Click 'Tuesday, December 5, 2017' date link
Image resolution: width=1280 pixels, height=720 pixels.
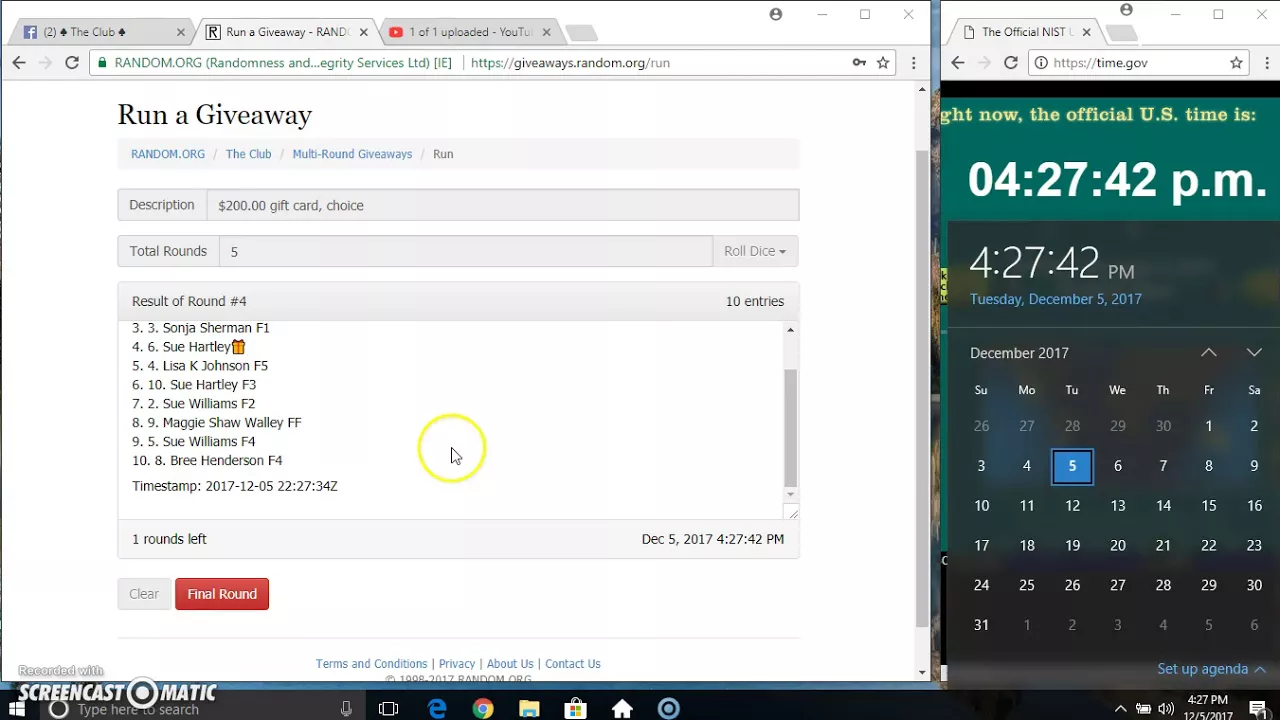[x=1055, y=299]
